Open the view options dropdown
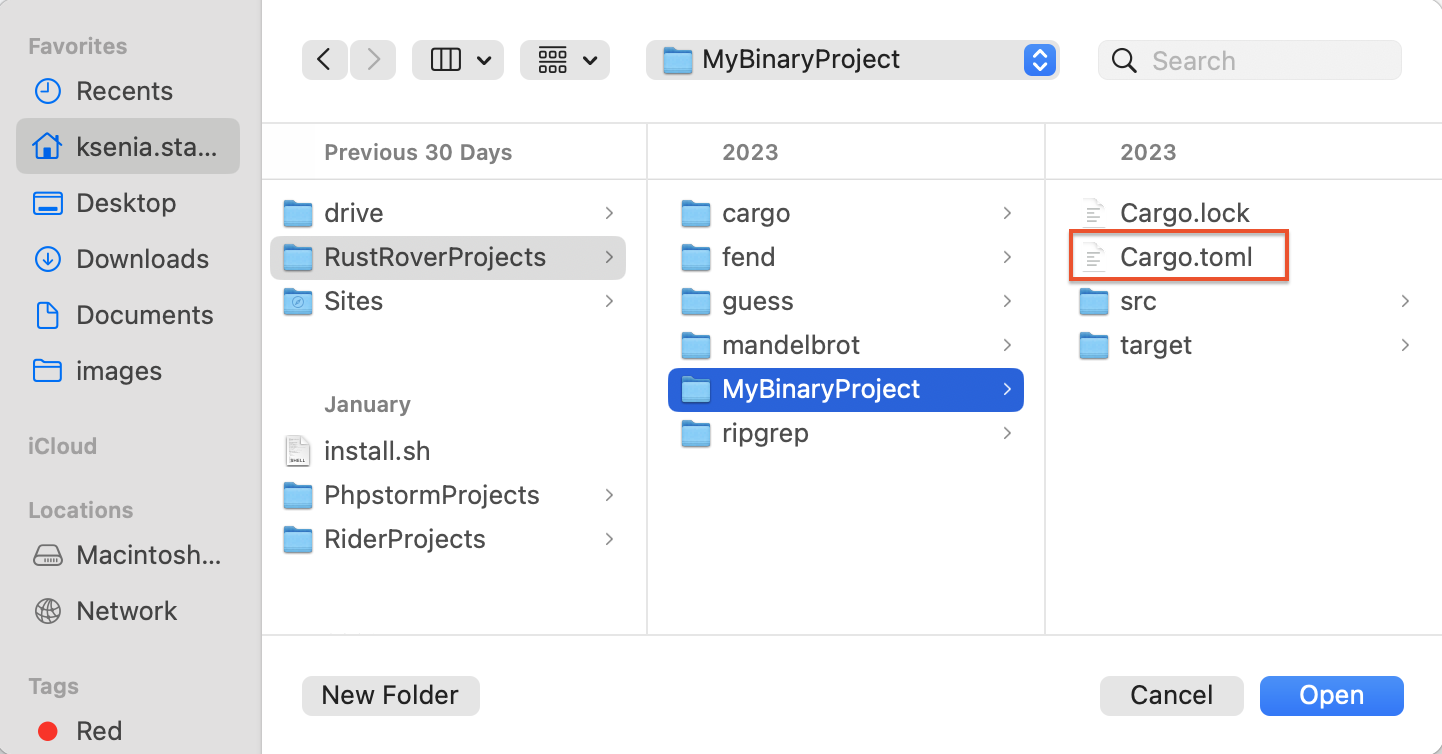Image resolution: width=1442 pixels, height=754 pixels. [457, 59]
